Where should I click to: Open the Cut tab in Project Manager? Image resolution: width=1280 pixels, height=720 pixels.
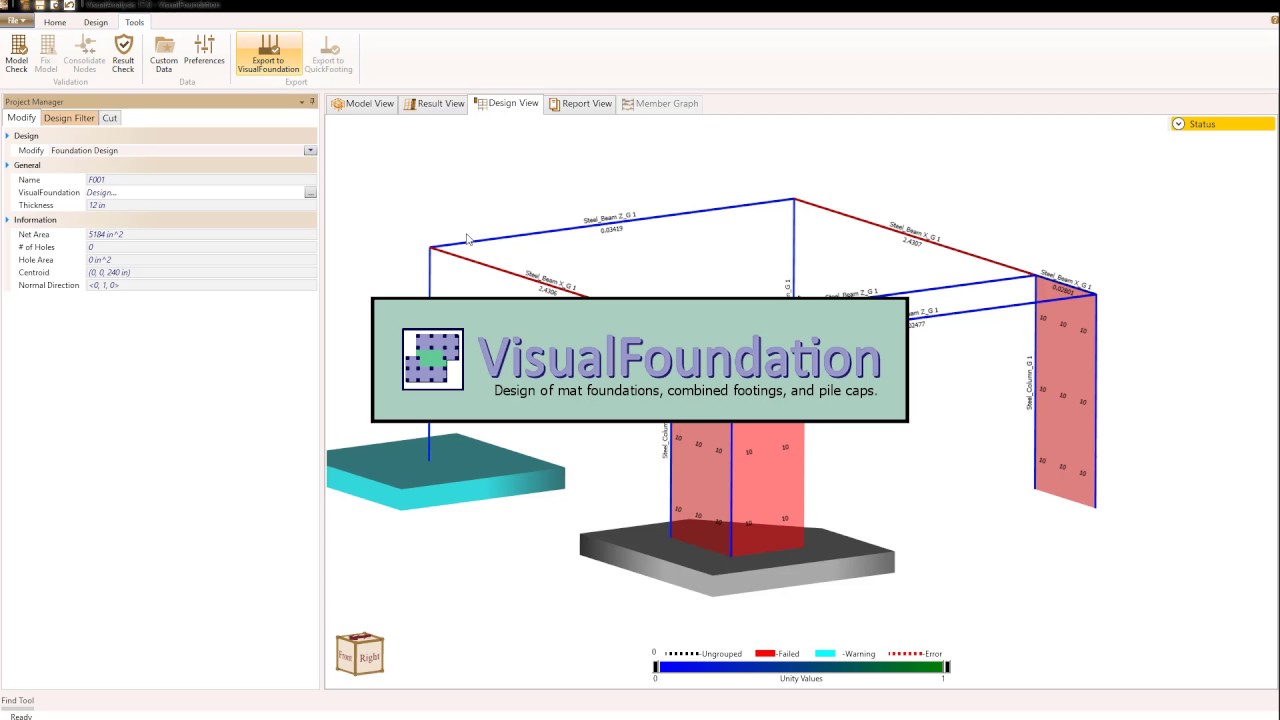point(110,118)
